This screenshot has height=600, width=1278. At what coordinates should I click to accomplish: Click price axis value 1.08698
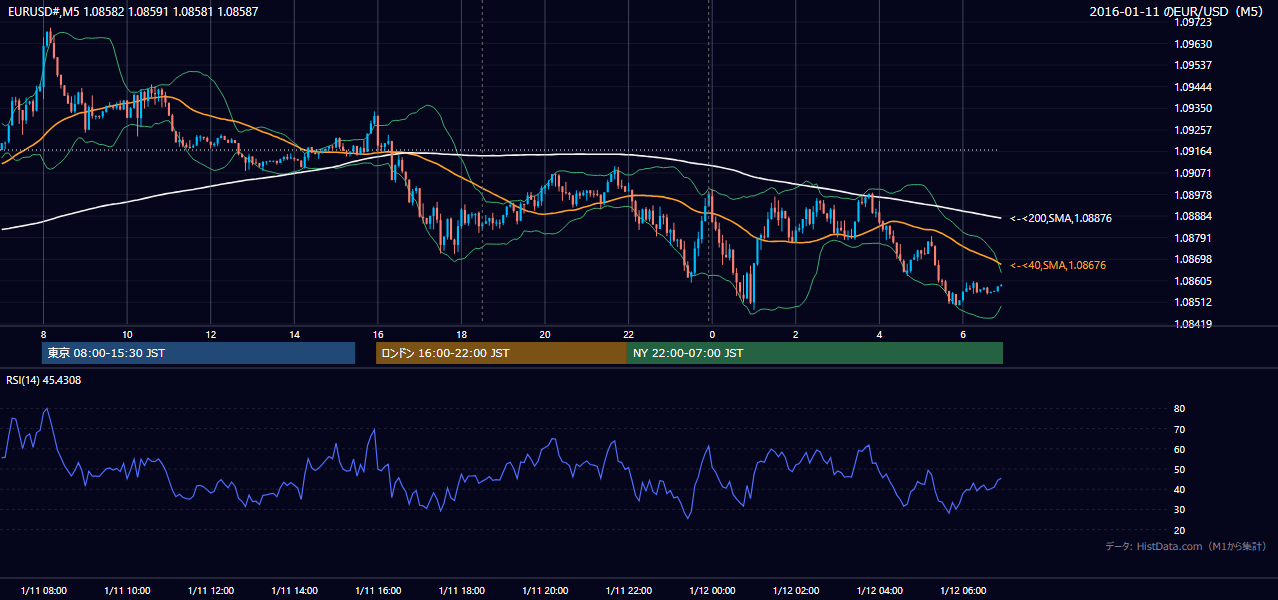[1194, 259]
